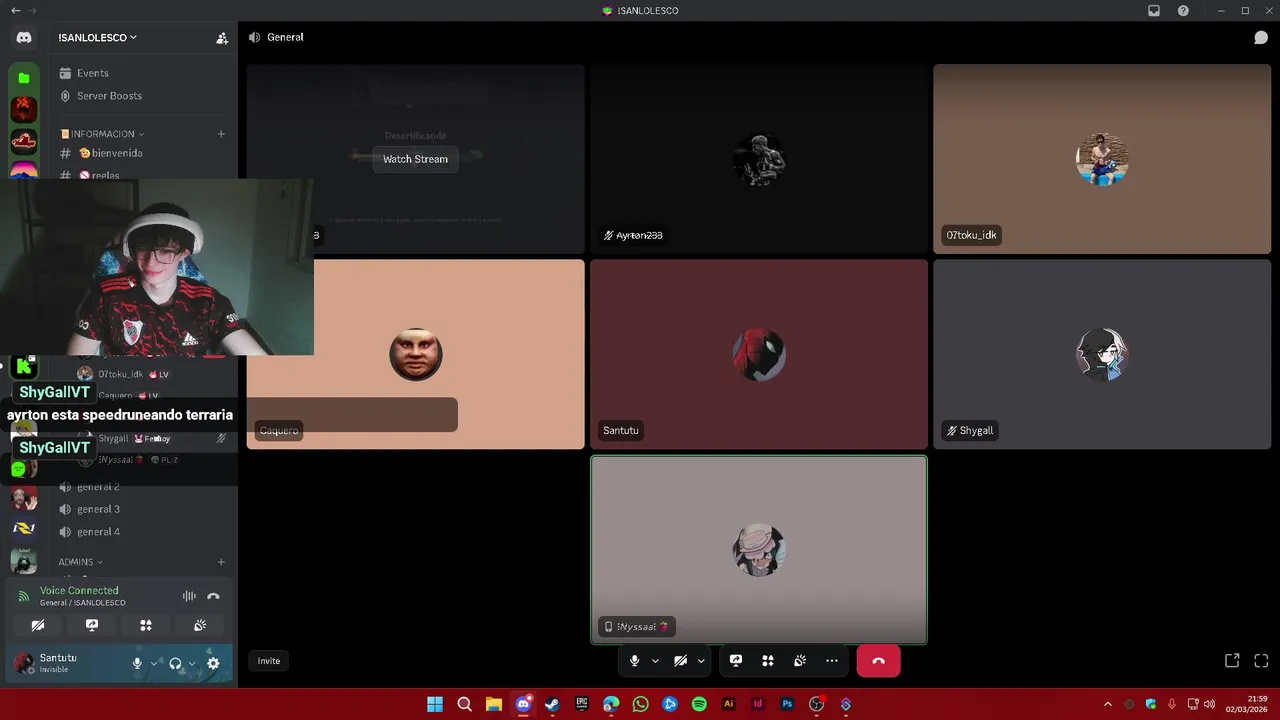The image size is (1280, 720).
Task: Share screen from the sidebar voice panel
Action: (92, 625)
